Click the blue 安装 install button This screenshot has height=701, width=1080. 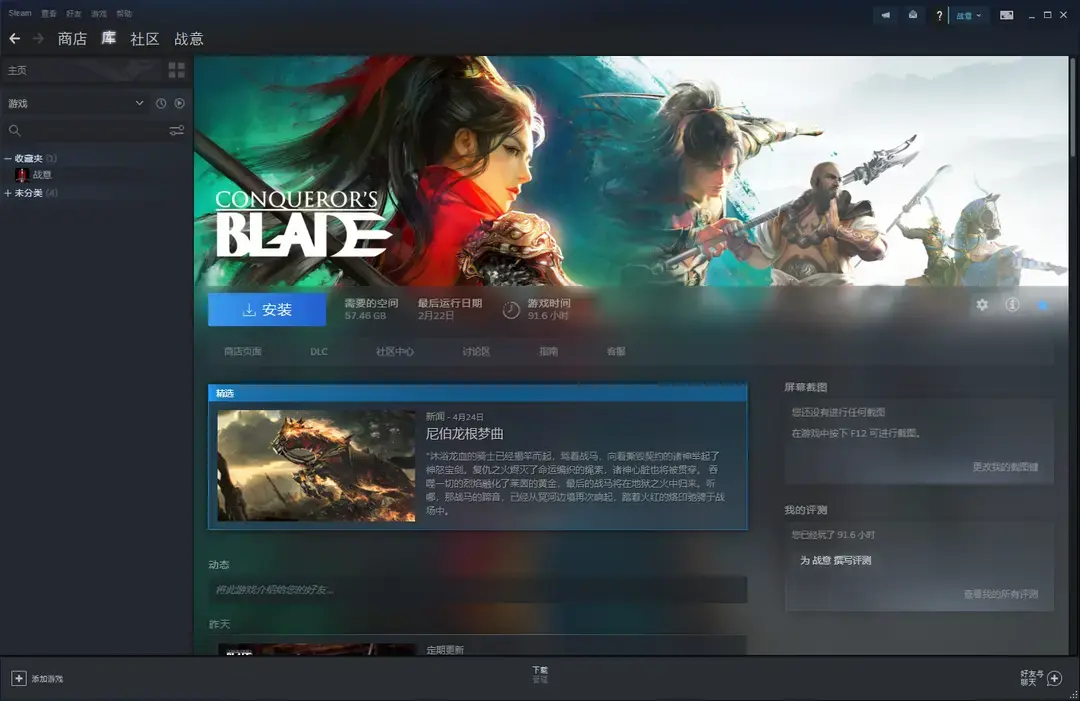coord(267,310)
